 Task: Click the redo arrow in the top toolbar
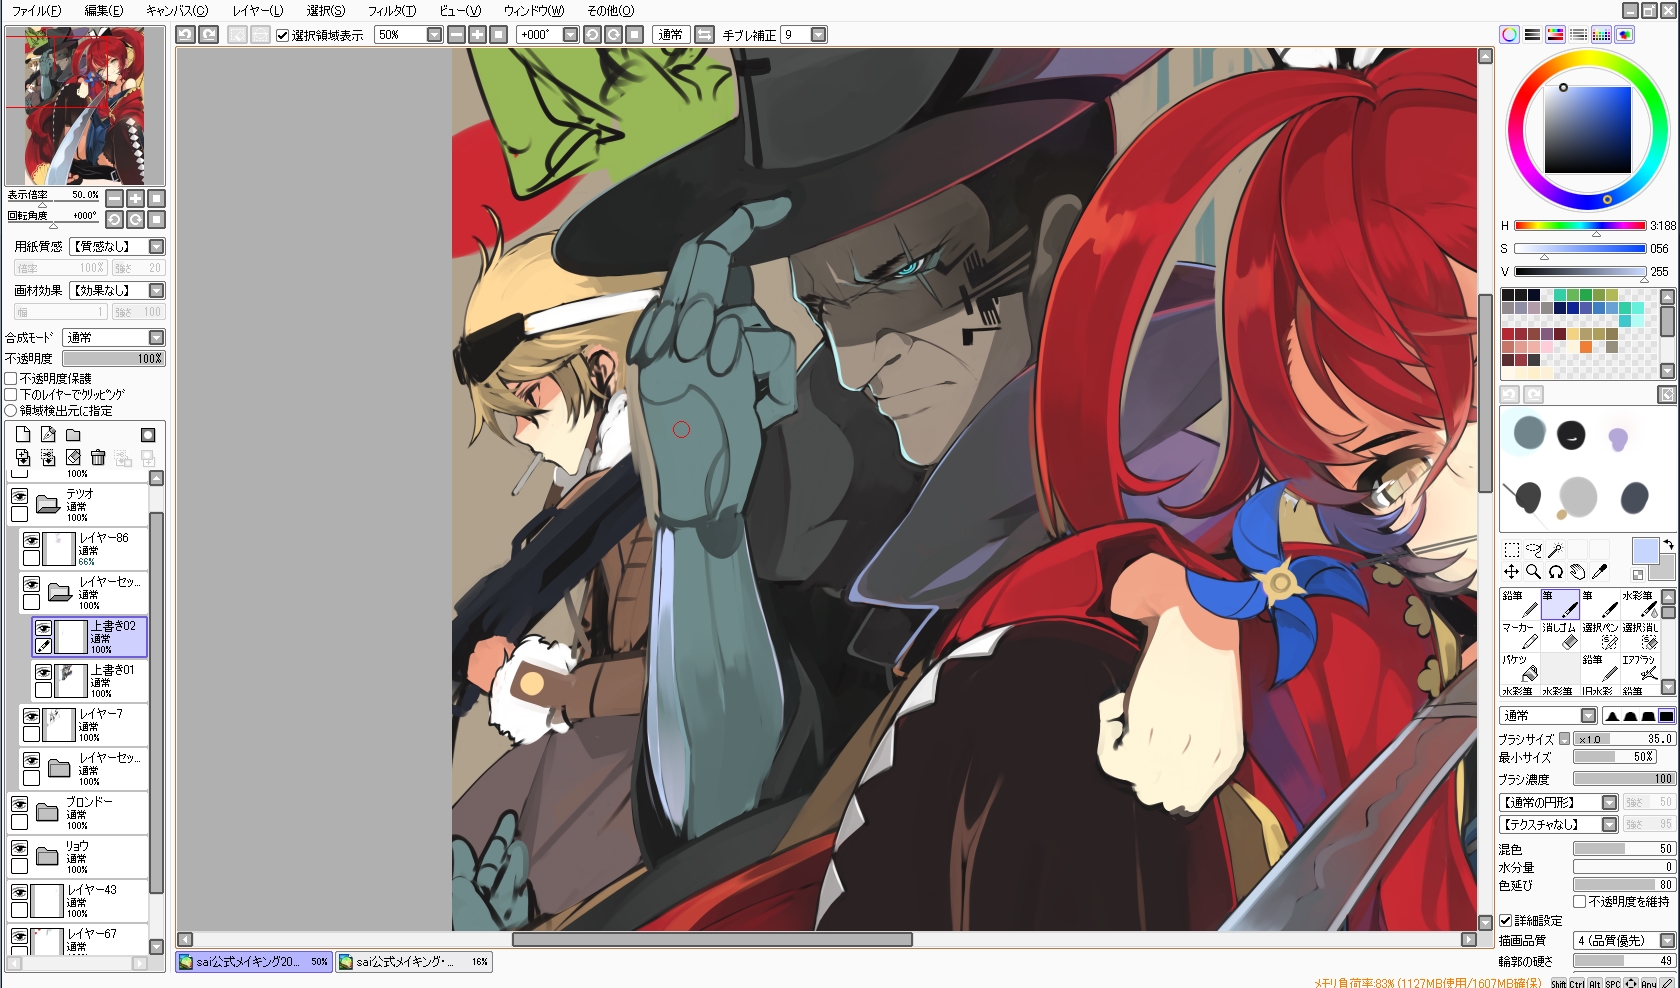[208, 35]
